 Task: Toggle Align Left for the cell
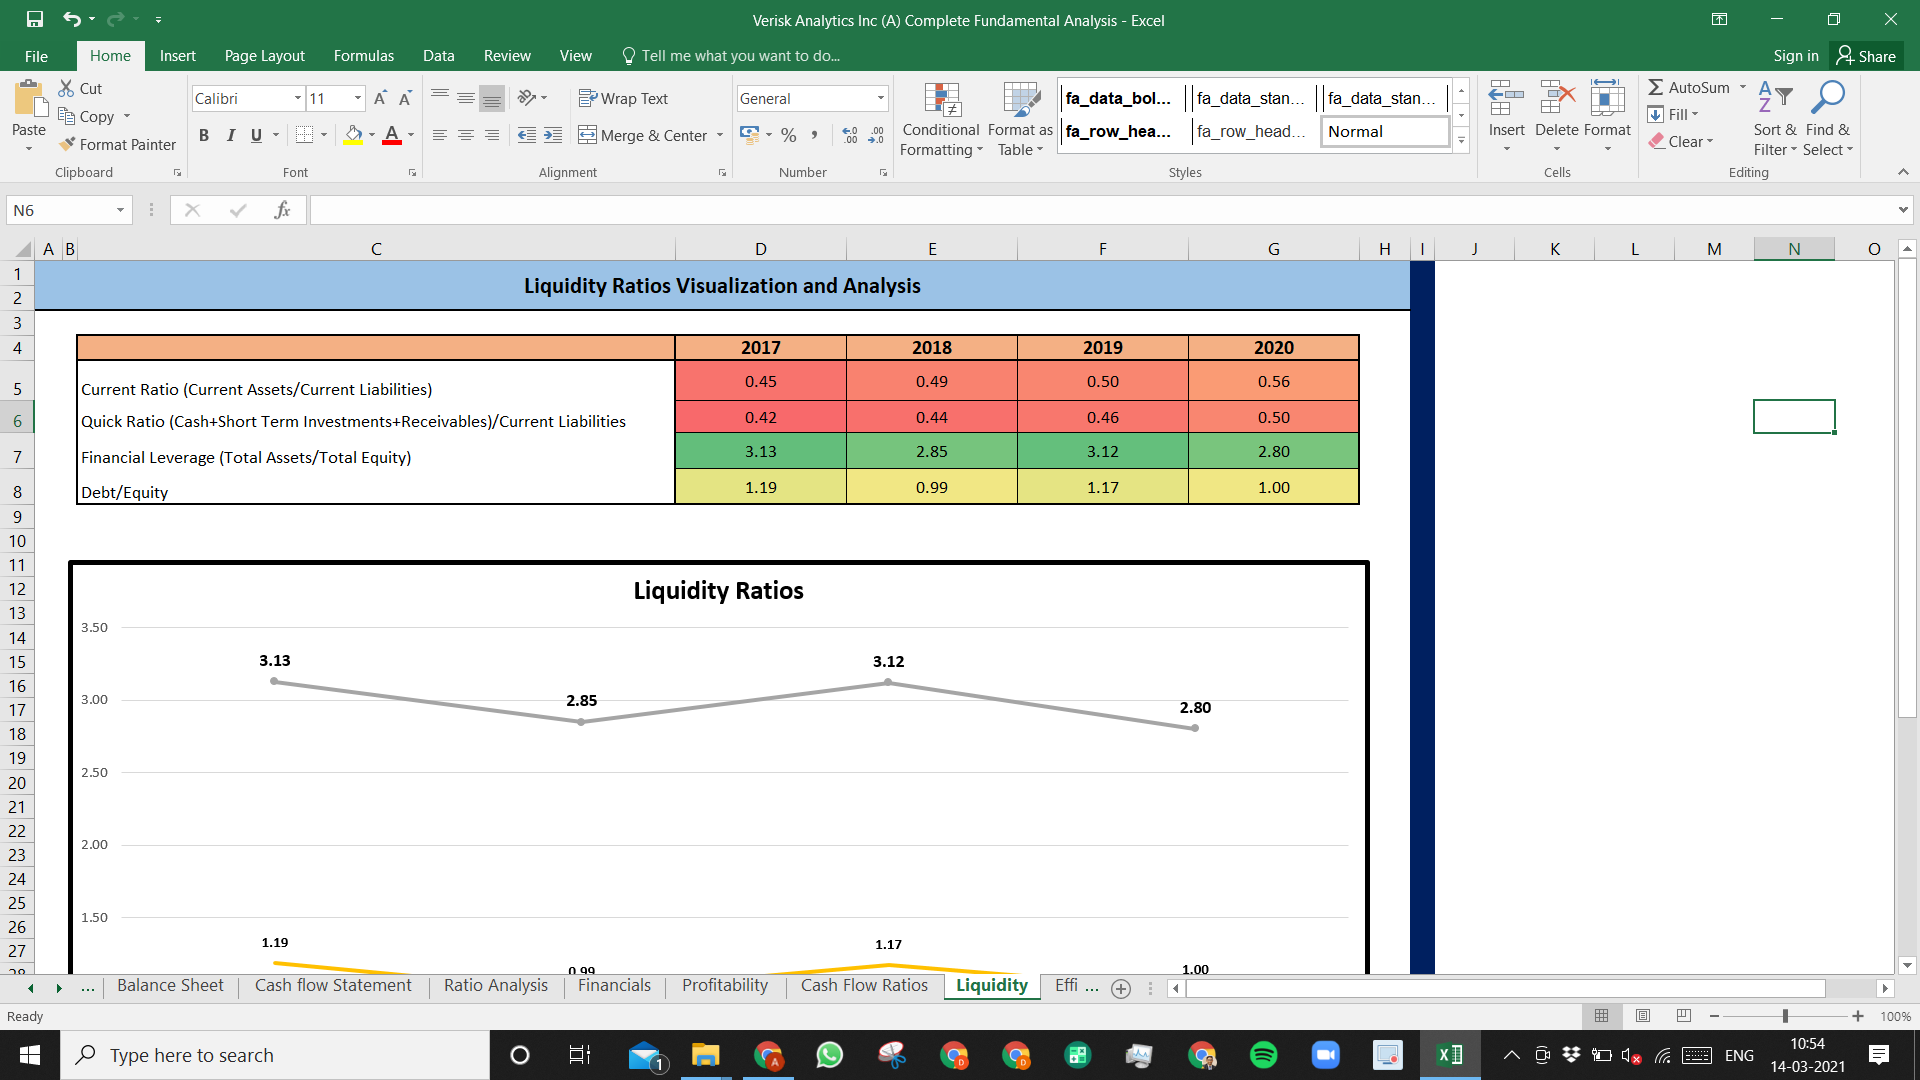point(439,135)
